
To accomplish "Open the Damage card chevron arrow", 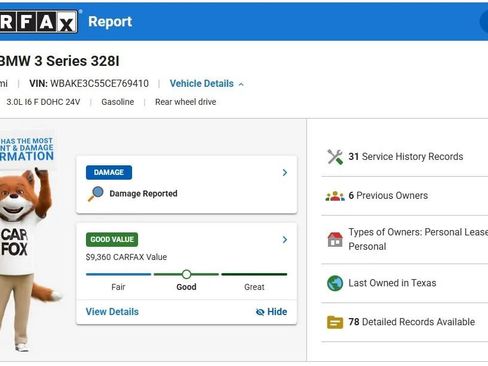I will (x=285, y=172).
